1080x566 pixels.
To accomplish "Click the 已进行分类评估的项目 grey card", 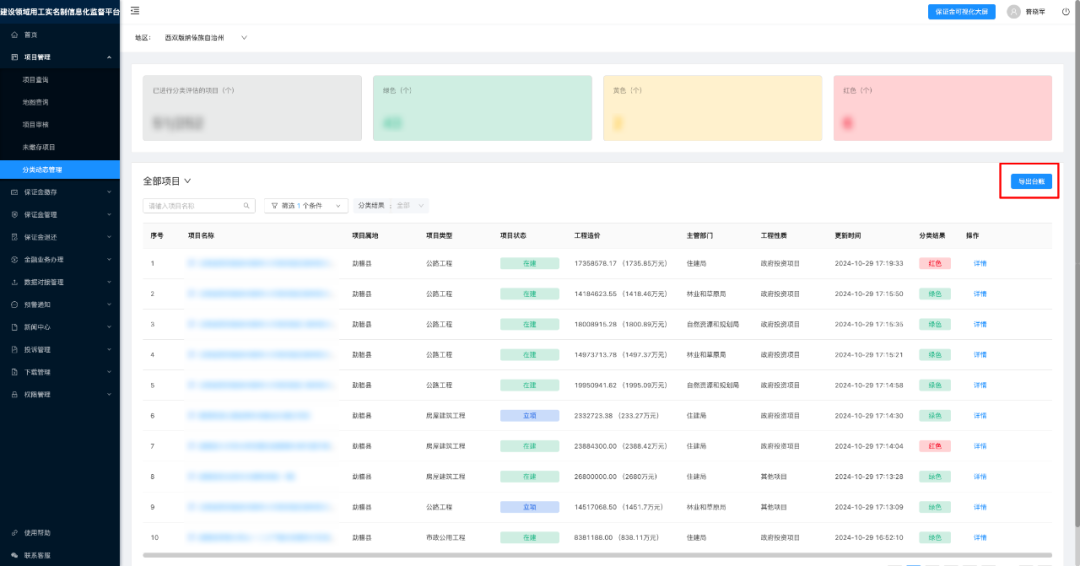I will (x=252, y=108).
